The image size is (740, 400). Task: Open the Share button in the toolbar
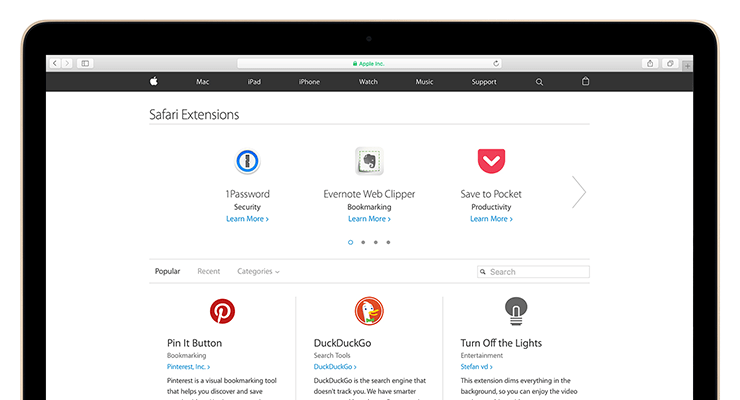tap(650, 63)
